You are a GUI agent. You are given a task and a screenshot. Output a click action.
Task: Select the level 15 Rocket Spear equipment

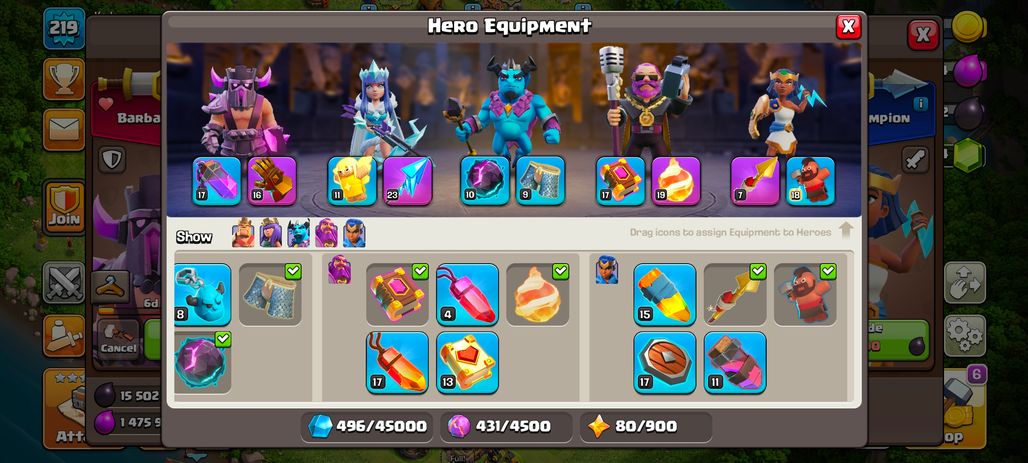pos(665,294)
